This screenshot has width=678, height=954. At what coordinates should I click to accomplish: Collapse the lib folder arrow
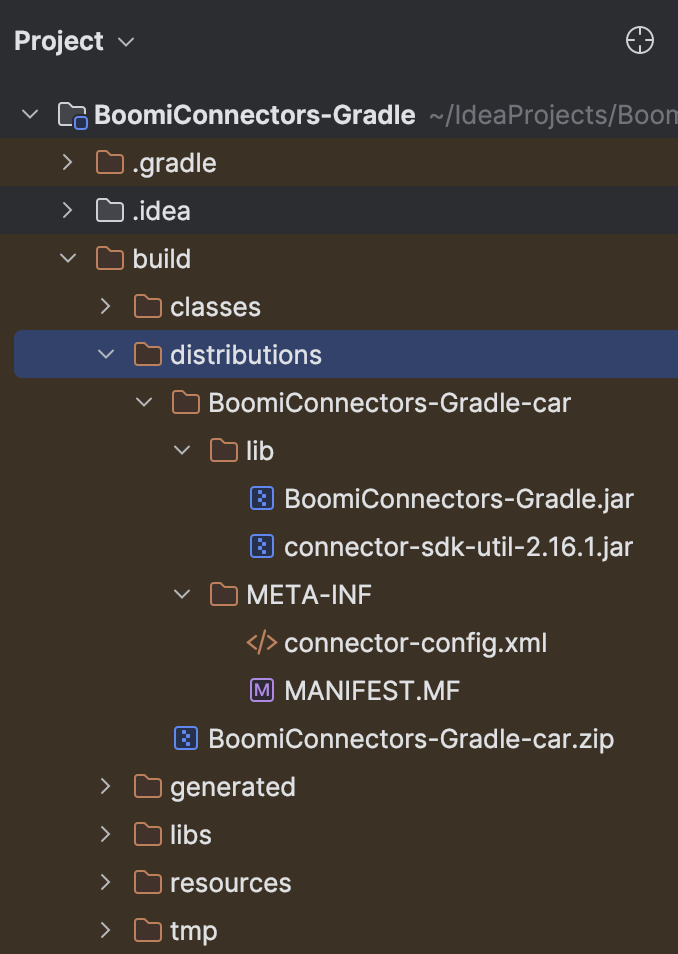pyautogui.click(x=181, y=451)
